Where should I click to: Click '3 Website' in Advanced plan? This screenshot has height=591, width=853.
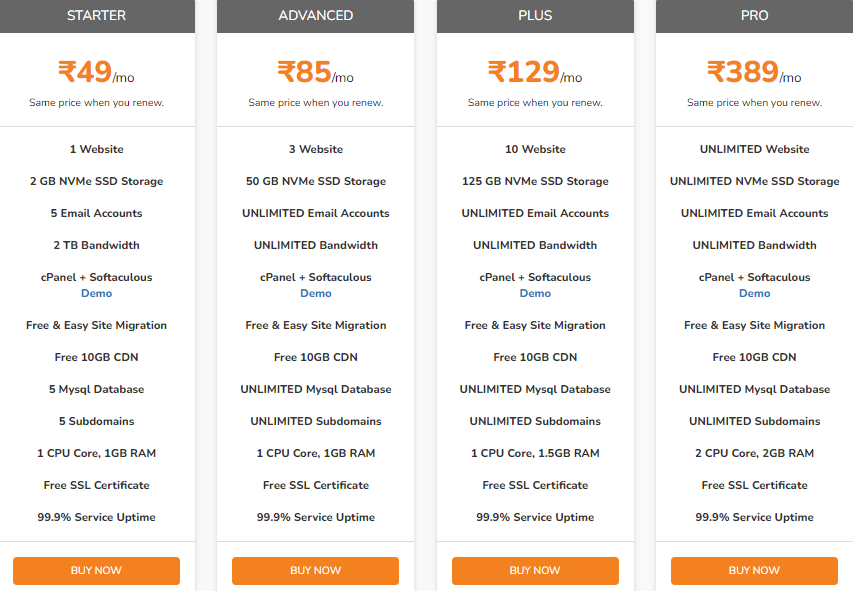click(x=316, y=149)
